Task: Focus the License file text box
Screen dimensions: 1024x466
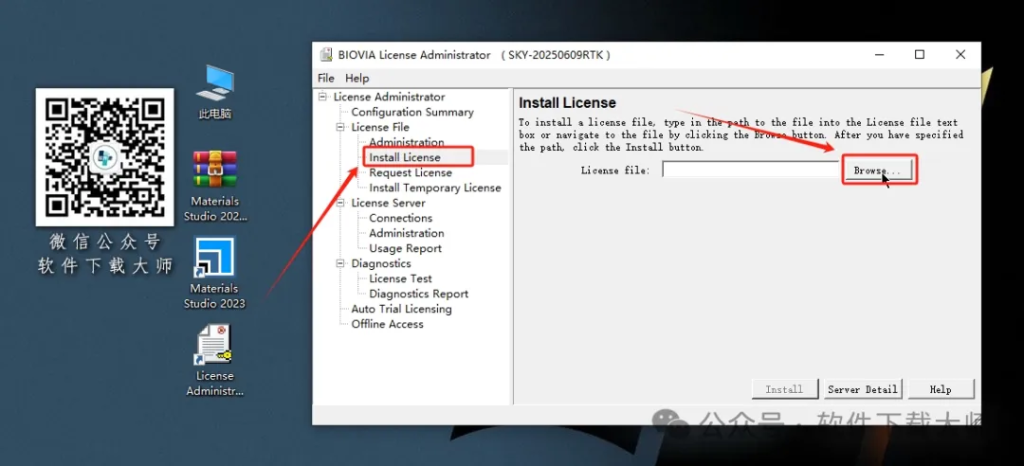Action: coord(750,171)
